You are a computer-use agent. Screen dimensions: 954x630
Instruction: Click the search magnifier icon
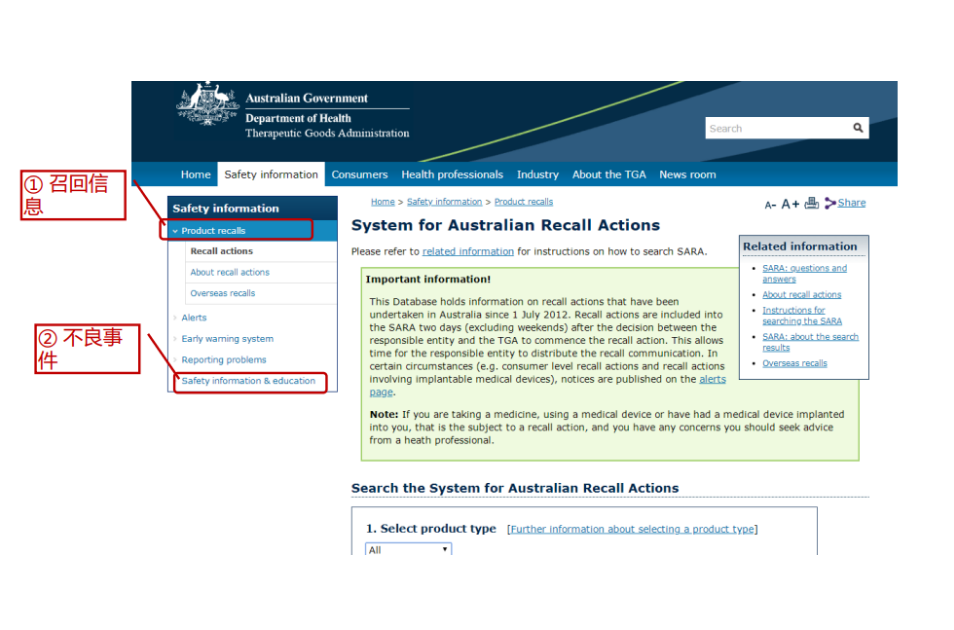click(857, 128)
